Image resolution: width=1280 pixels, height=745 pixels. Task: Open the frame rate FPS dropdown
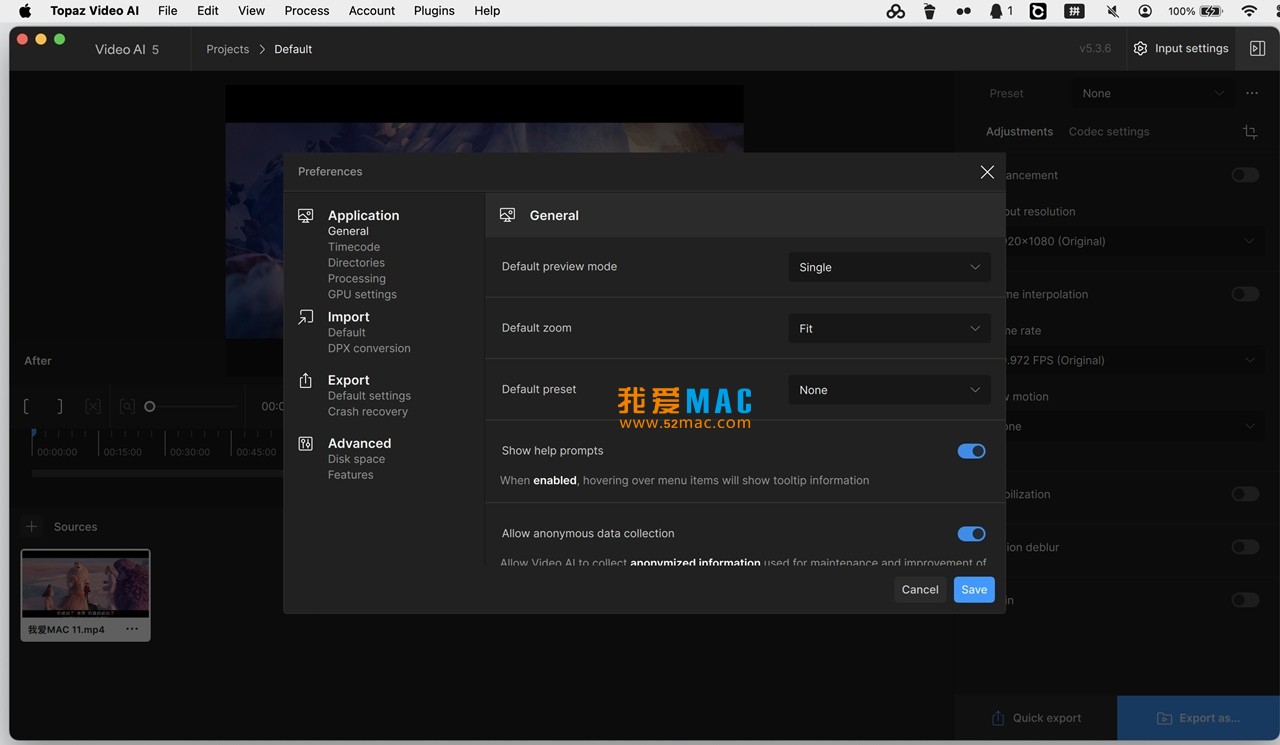(1132, 360)
